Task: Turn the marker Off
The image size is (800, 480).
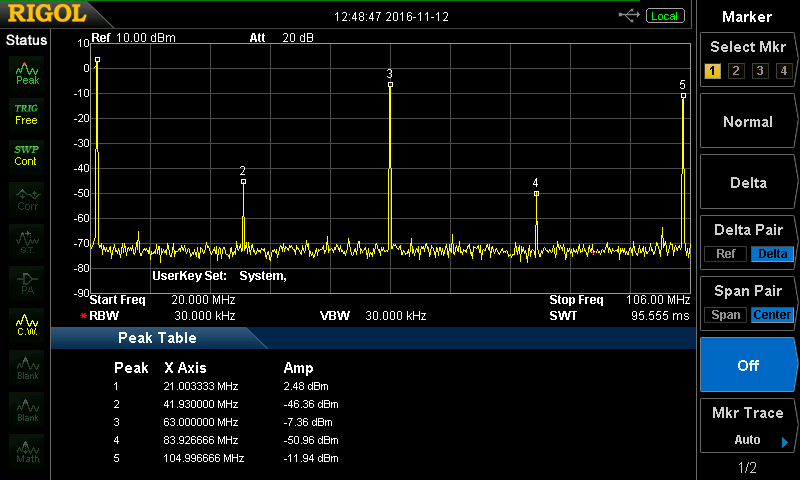Action: pyautogui.click(x=748, y=365)
